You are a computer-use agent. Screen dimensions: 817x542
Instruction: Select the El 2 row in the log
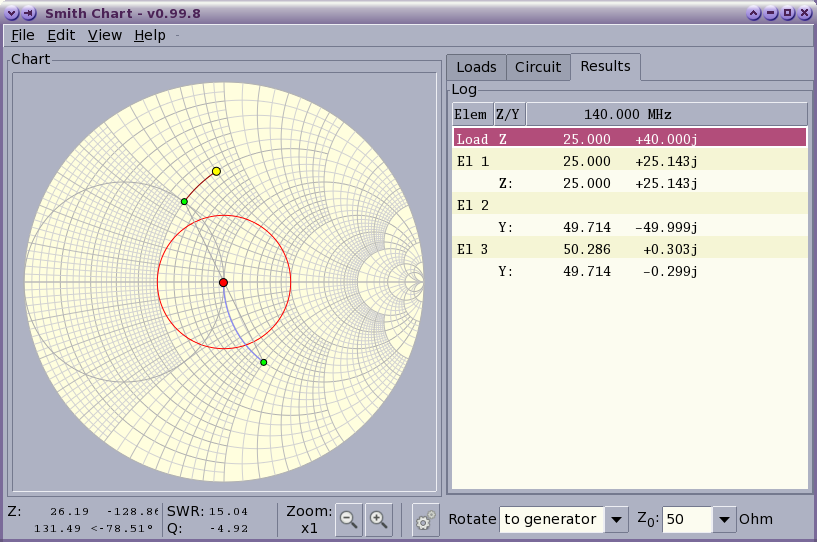coord(629,205)
